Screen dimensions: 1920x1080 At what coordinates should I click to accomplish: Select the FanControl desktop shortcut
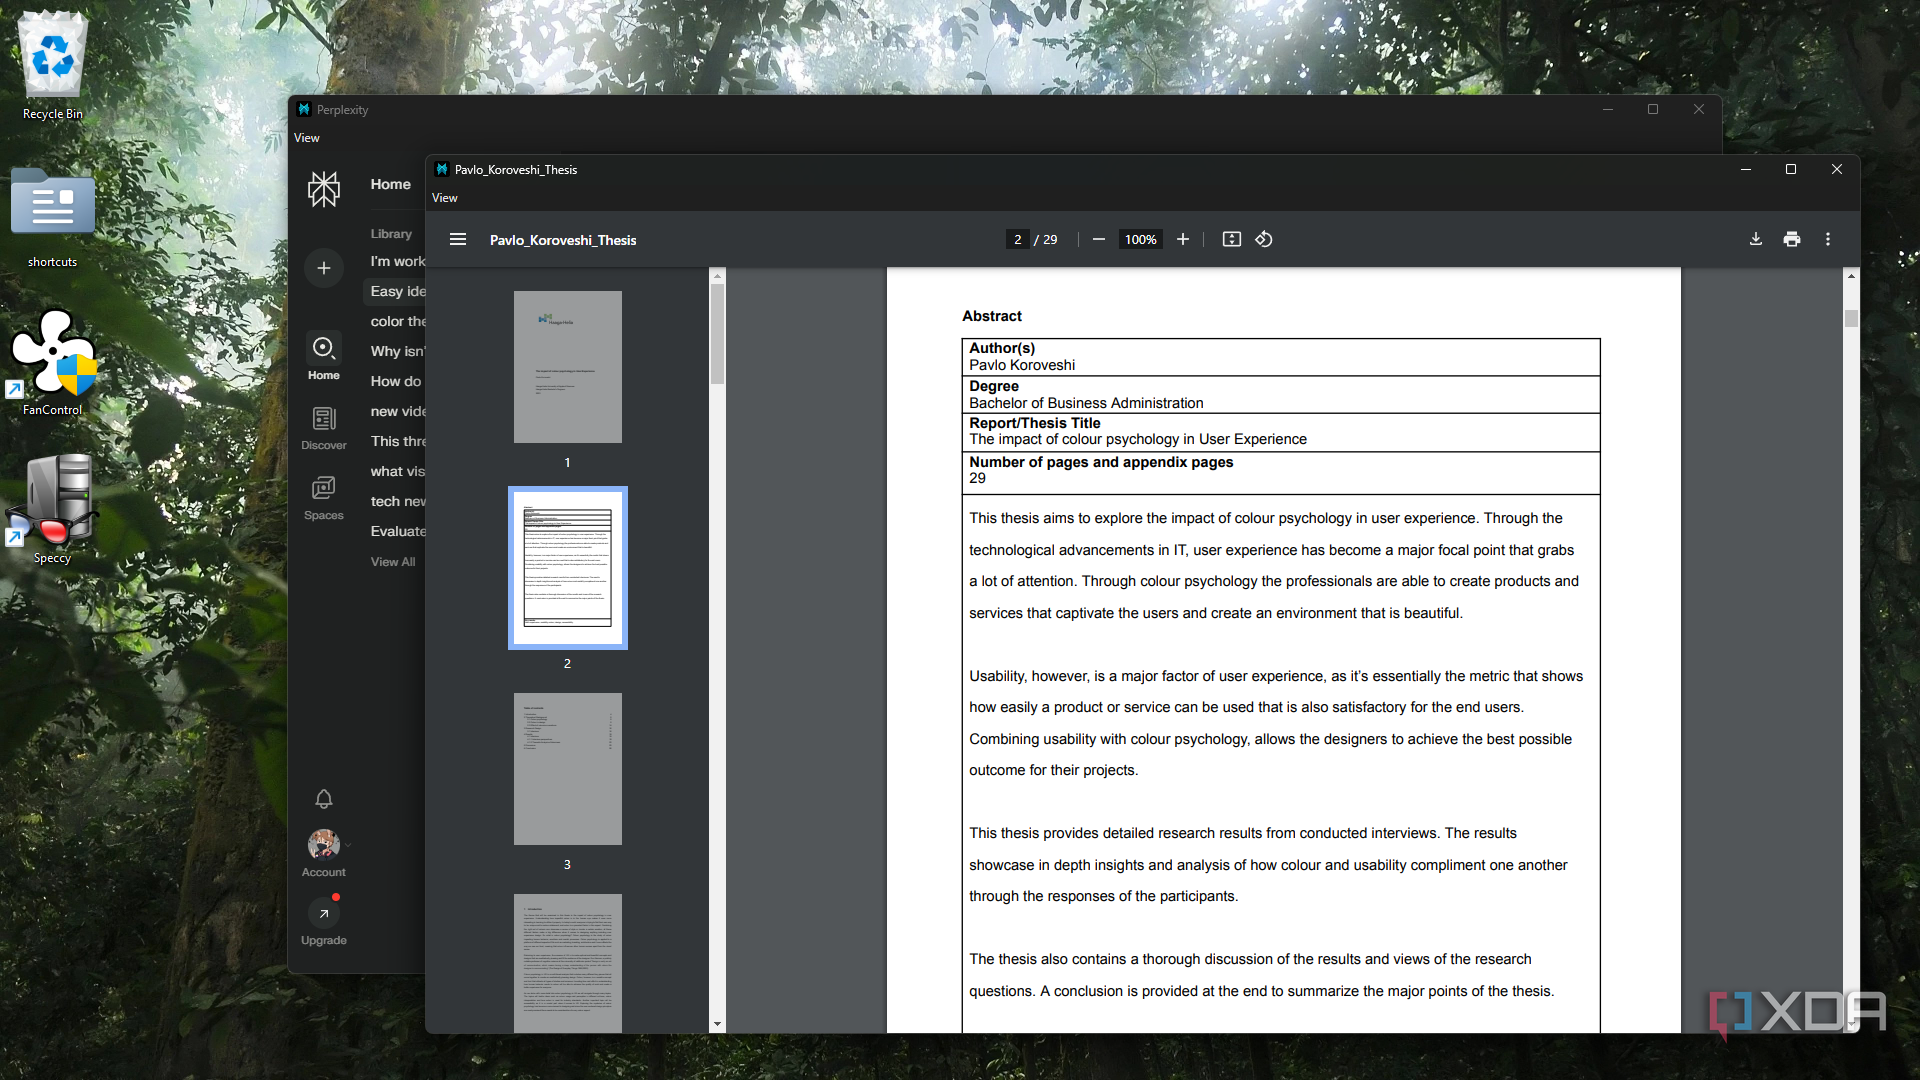coord(53,363)
